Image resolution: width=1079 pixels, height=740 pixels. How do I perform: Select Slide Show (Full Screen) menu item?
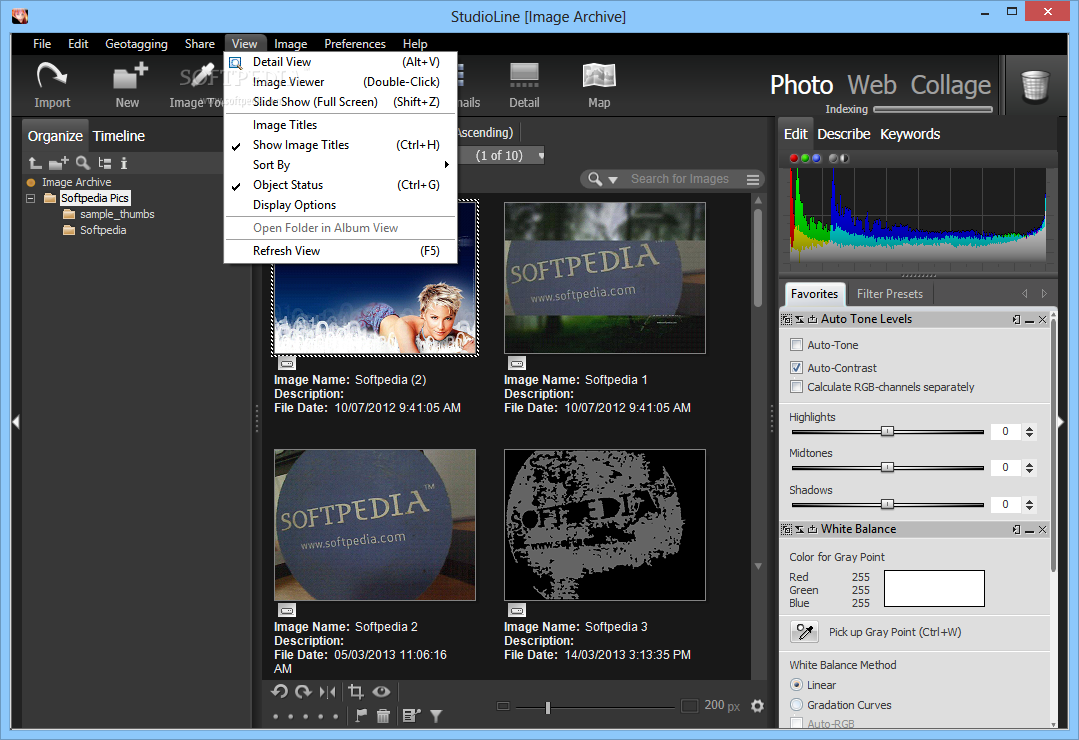[x=341, y=102]
